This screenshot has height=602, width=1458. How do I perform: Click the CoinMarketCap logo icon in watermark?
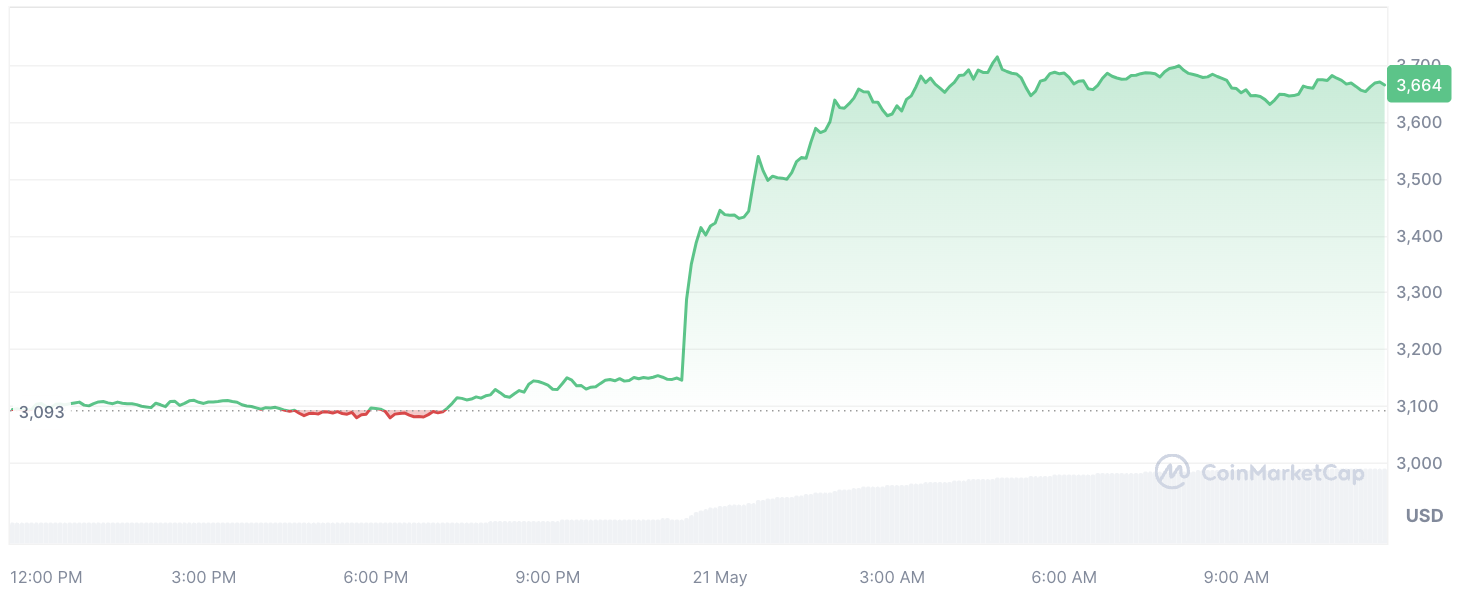pos(1172,471)
